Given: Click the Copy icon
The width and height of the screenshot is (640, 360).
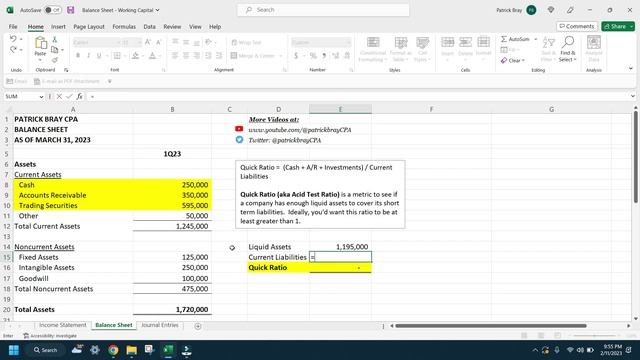Looking at the screenshot, I should click(55, 49).
